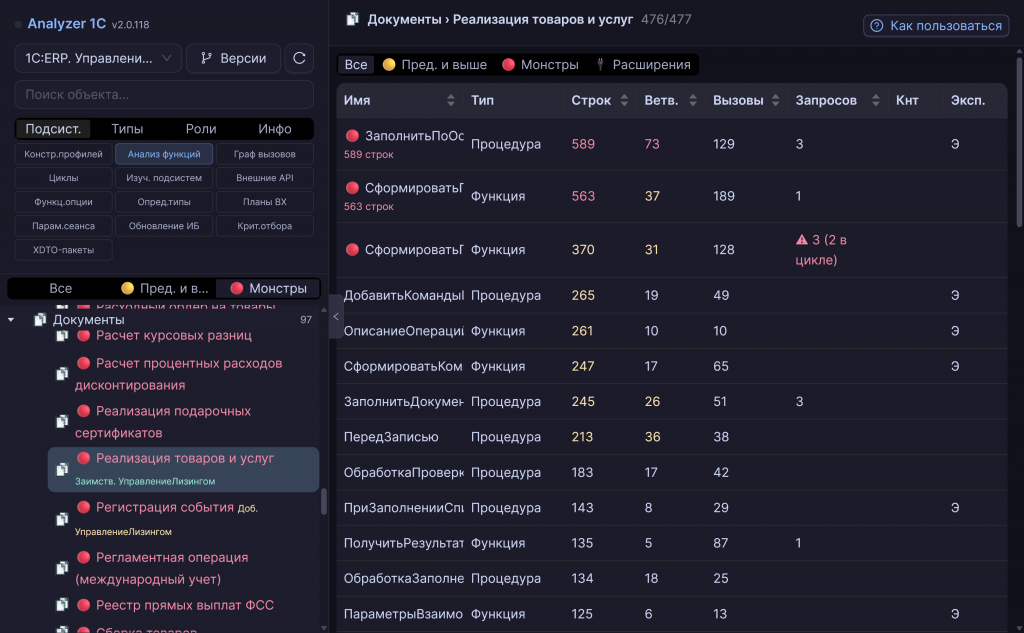Sort the Имя column using sort arrows

tap(451, 101)
